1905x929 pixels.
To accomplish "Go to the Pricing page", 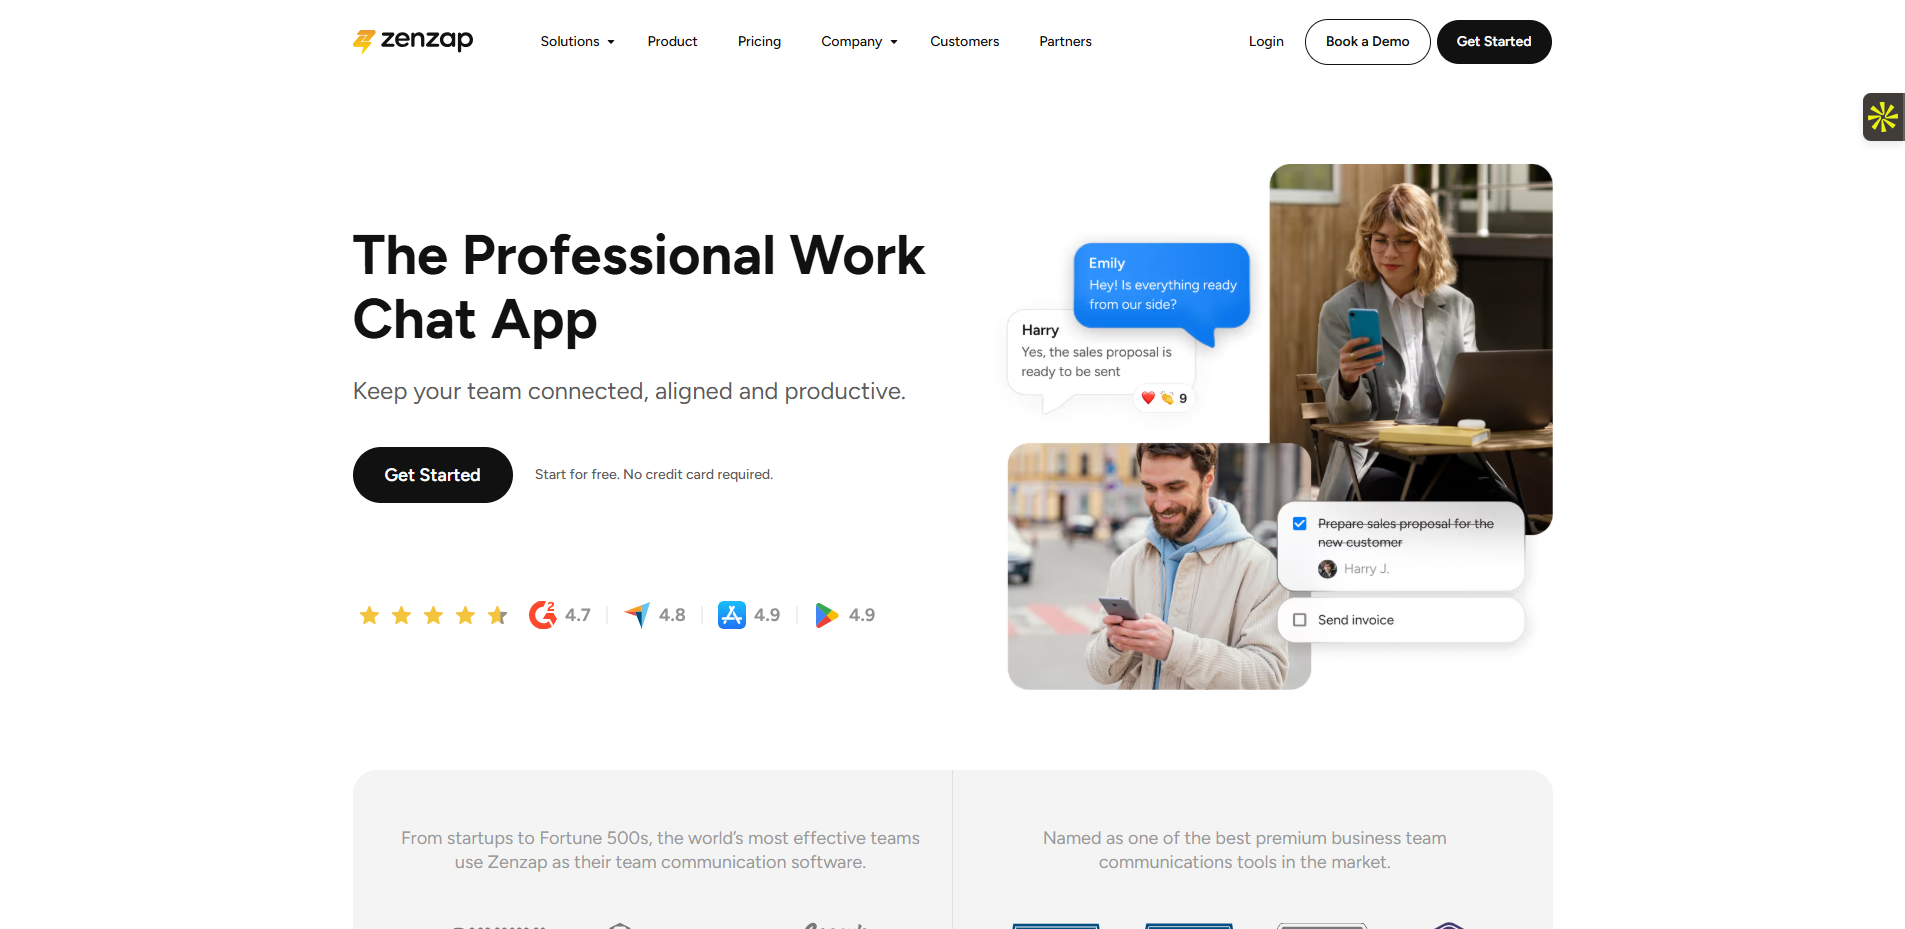I will click(759, 42).
